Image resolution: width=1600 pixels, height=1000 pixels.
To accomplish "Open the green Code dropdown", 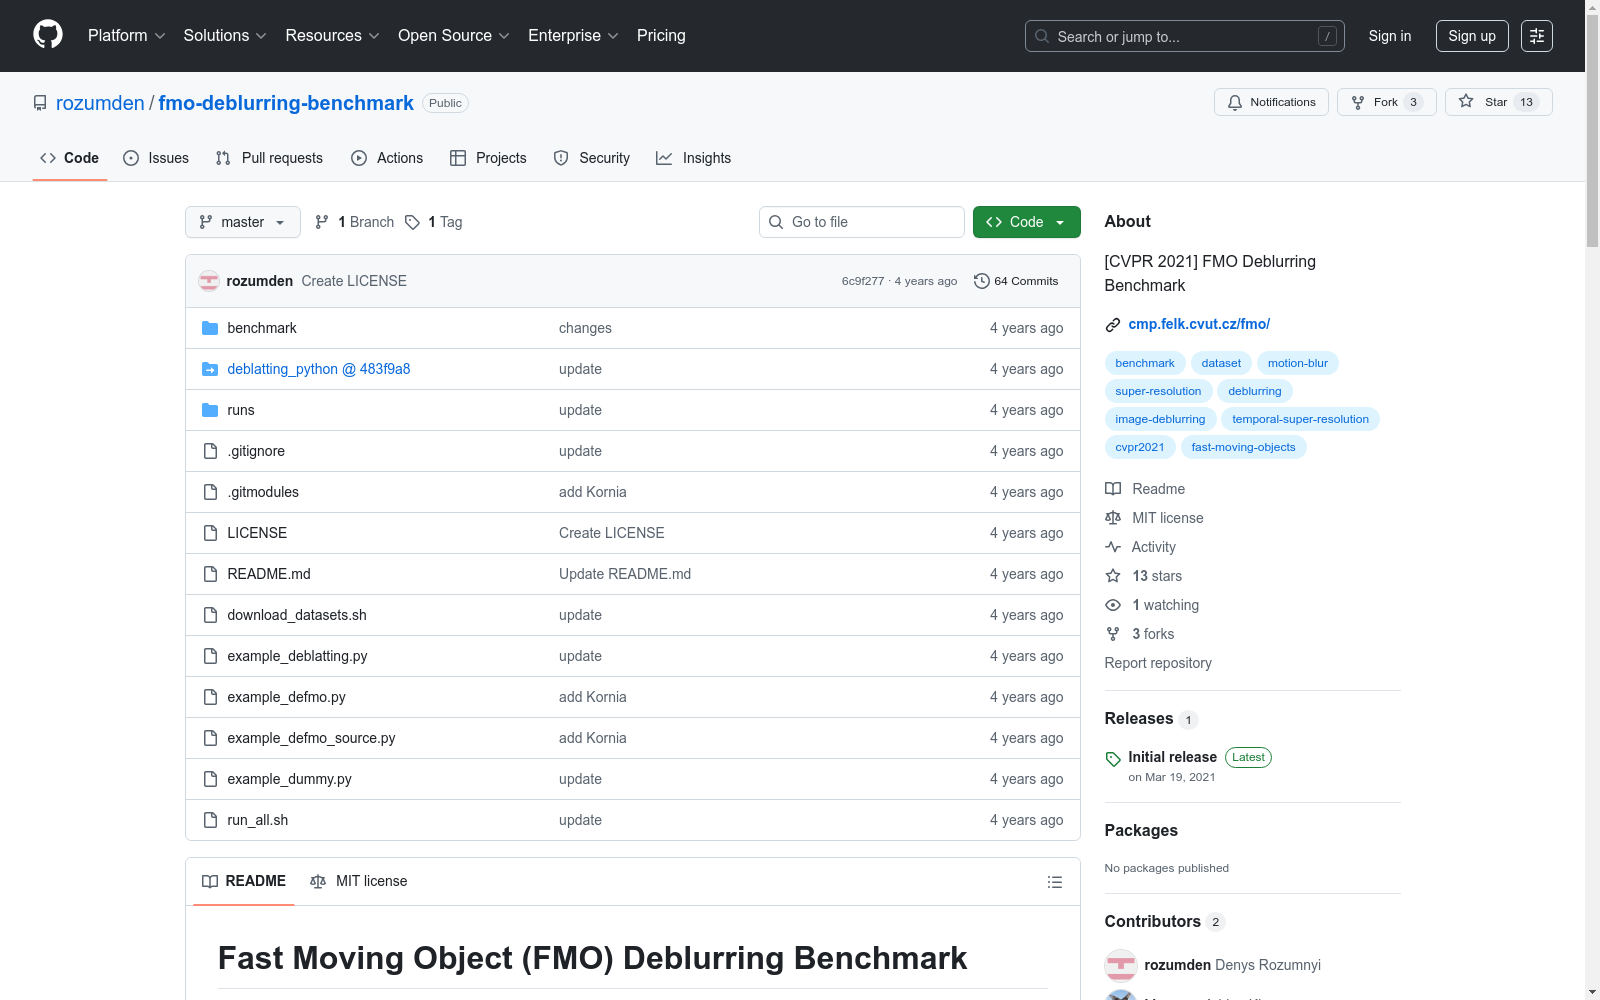I will 1026,222.
